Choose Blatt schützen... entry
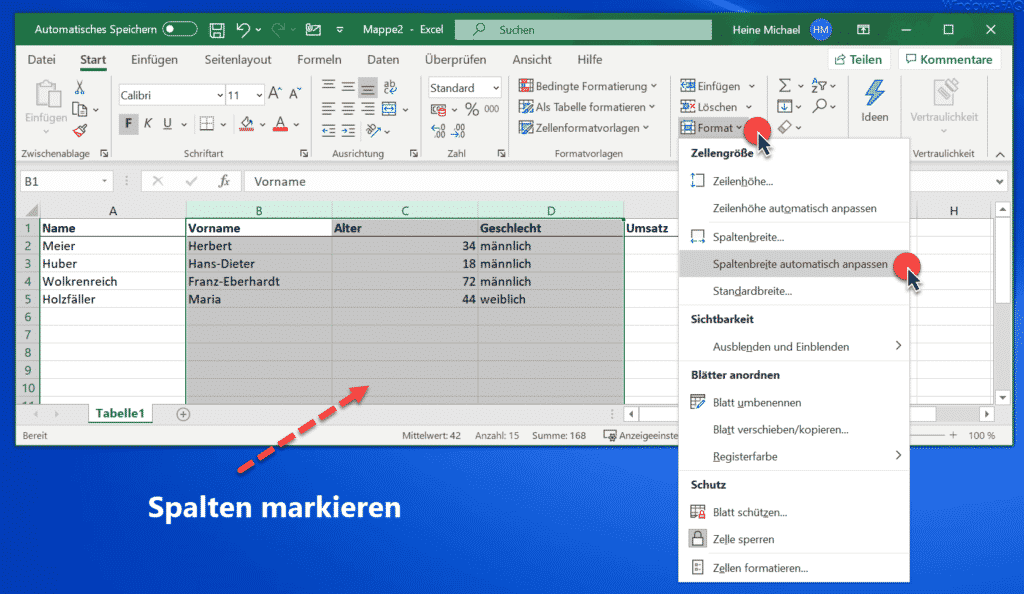Screen dimensions: 1024x594 794,512
